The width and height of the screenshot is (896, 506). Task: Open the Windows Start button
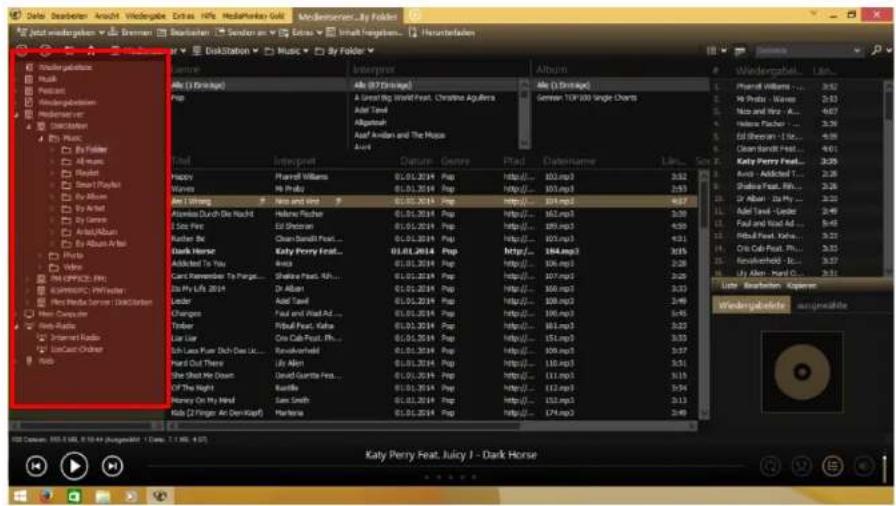pos(20,496)
